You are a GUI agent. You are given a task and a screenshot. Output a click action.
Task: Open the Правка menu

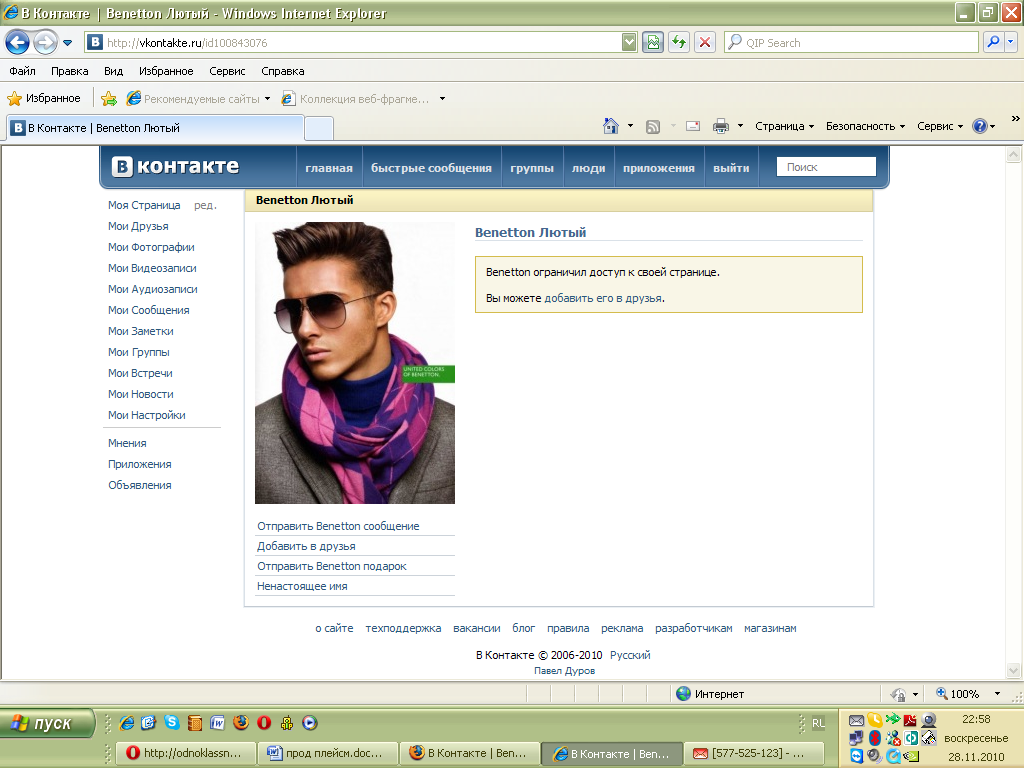[69, 71]
